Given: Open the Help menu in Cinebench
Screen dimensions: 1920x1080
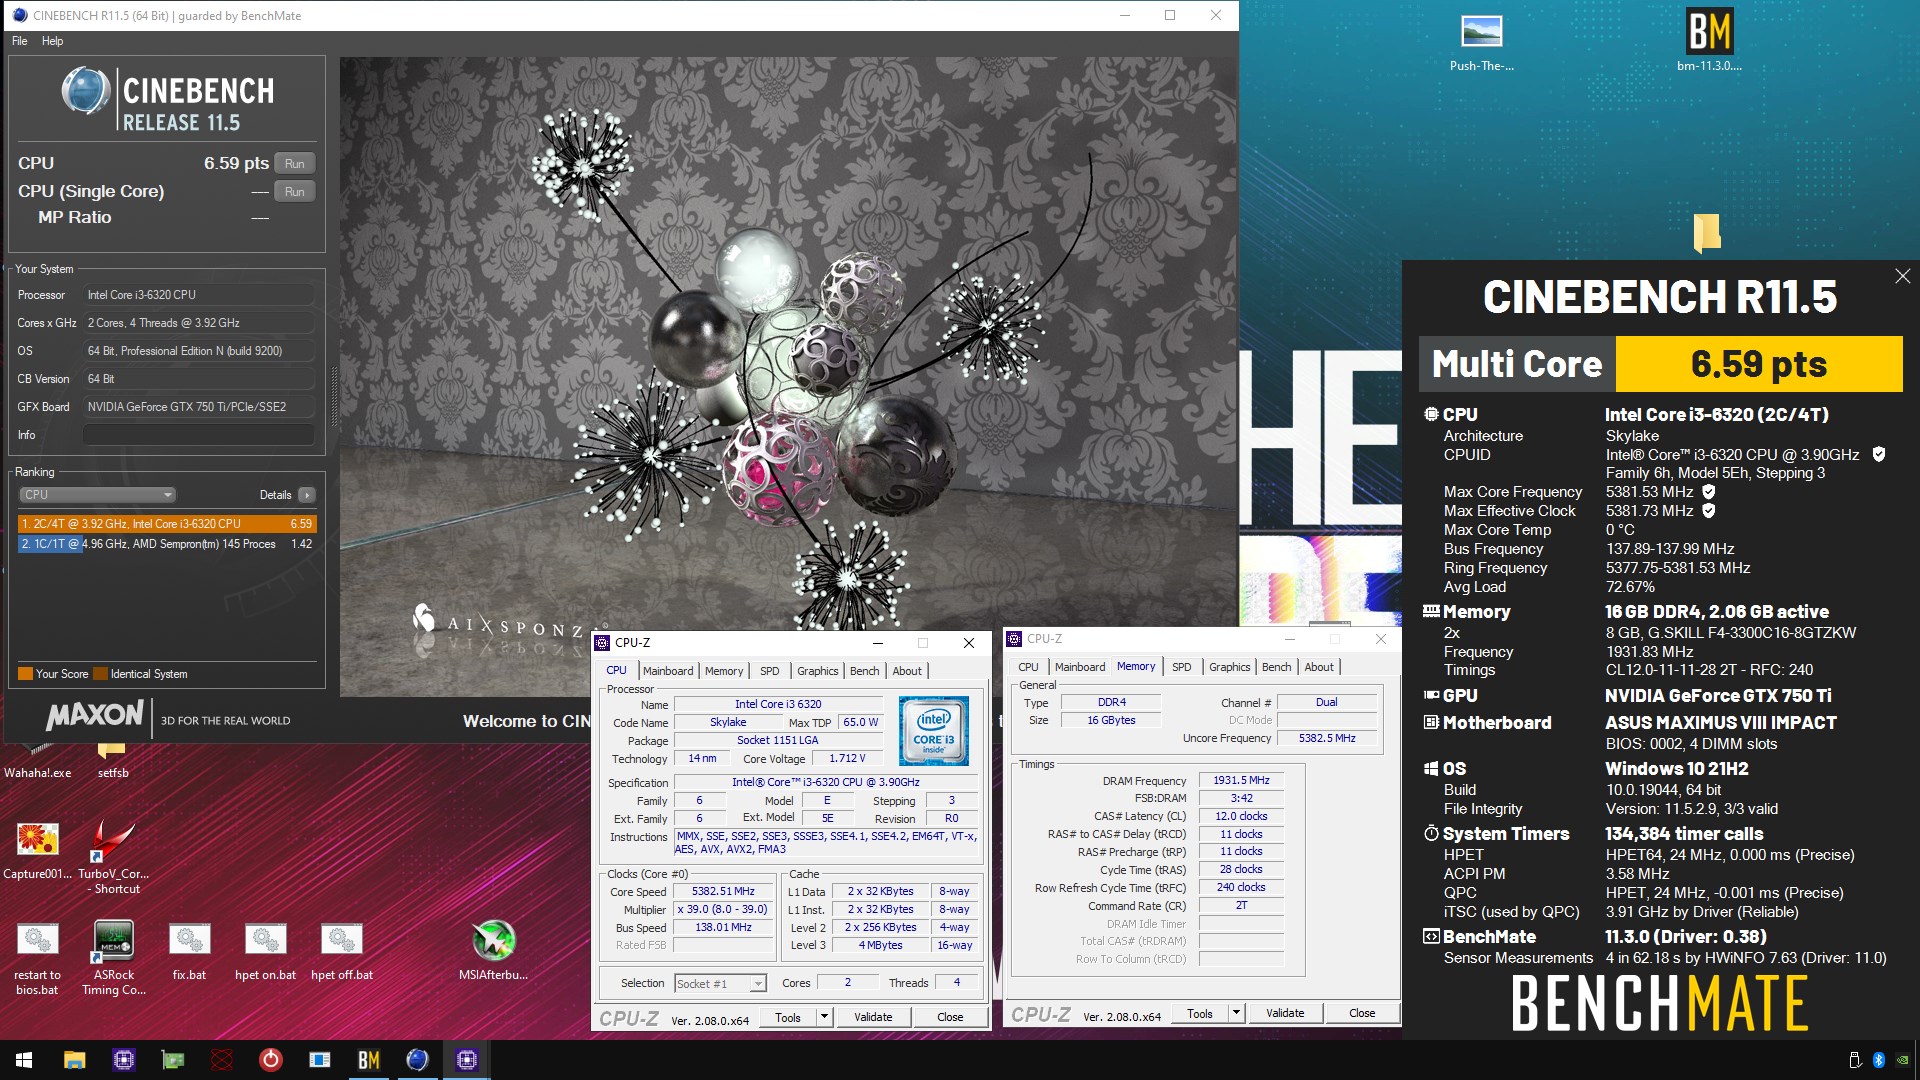Looking at the screenshot, I should pos(52,41).
